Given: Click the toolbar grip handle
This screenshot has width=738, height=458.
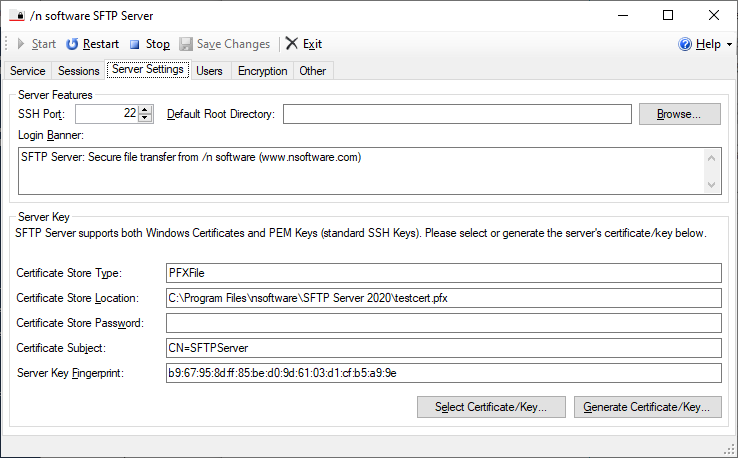Looking at the screenshot, I should [6, 44].
